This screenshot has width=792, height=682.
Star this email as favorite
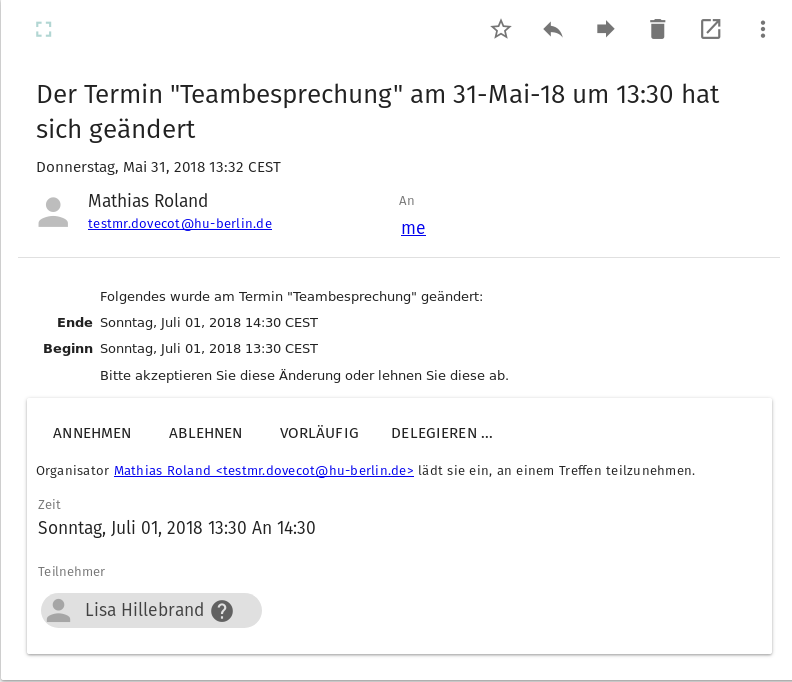pyautogui.click(x=501, y=29)
